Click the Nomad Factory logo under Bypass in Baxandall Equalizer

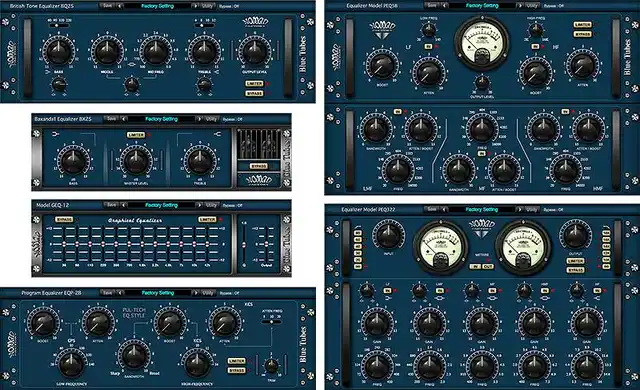(259, 179)
